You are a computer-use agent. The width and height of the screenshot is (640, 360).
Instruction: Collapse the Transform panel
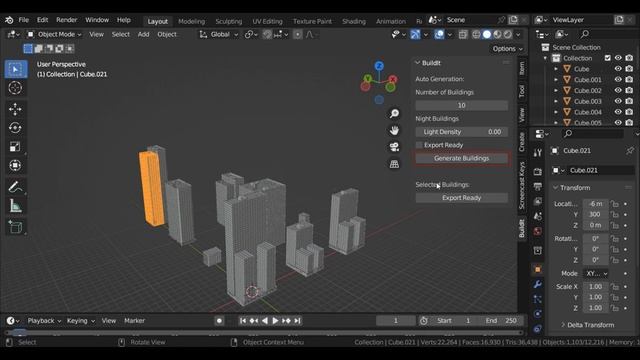(x=556, y=188)
